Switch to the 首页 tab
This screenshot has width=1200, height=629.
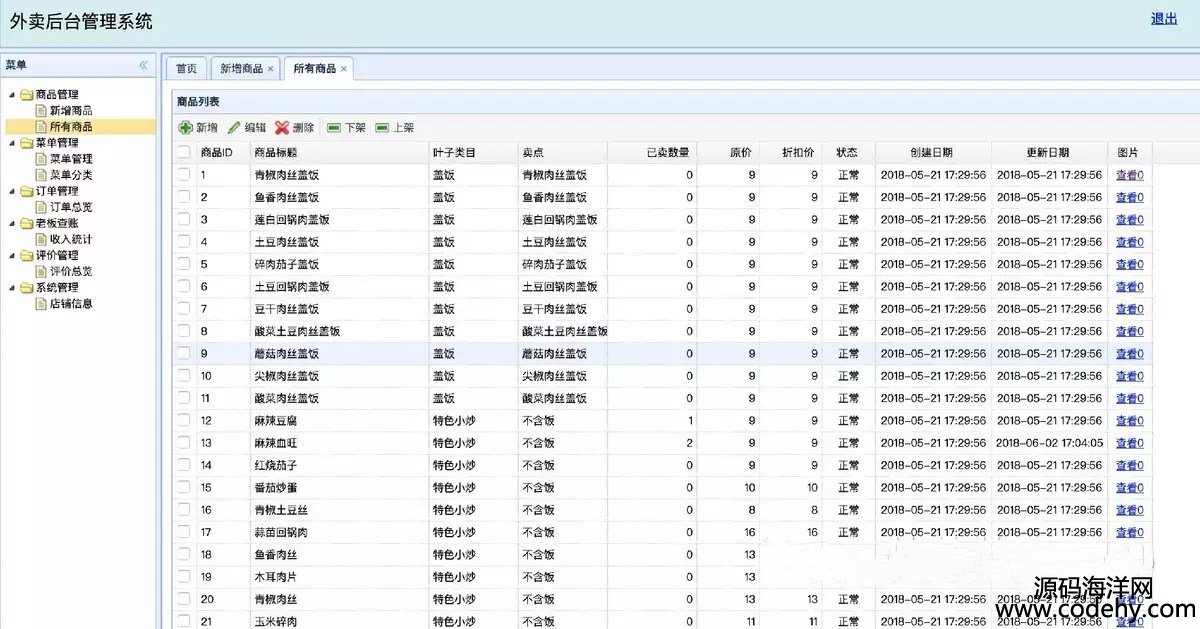click(186, 69)
